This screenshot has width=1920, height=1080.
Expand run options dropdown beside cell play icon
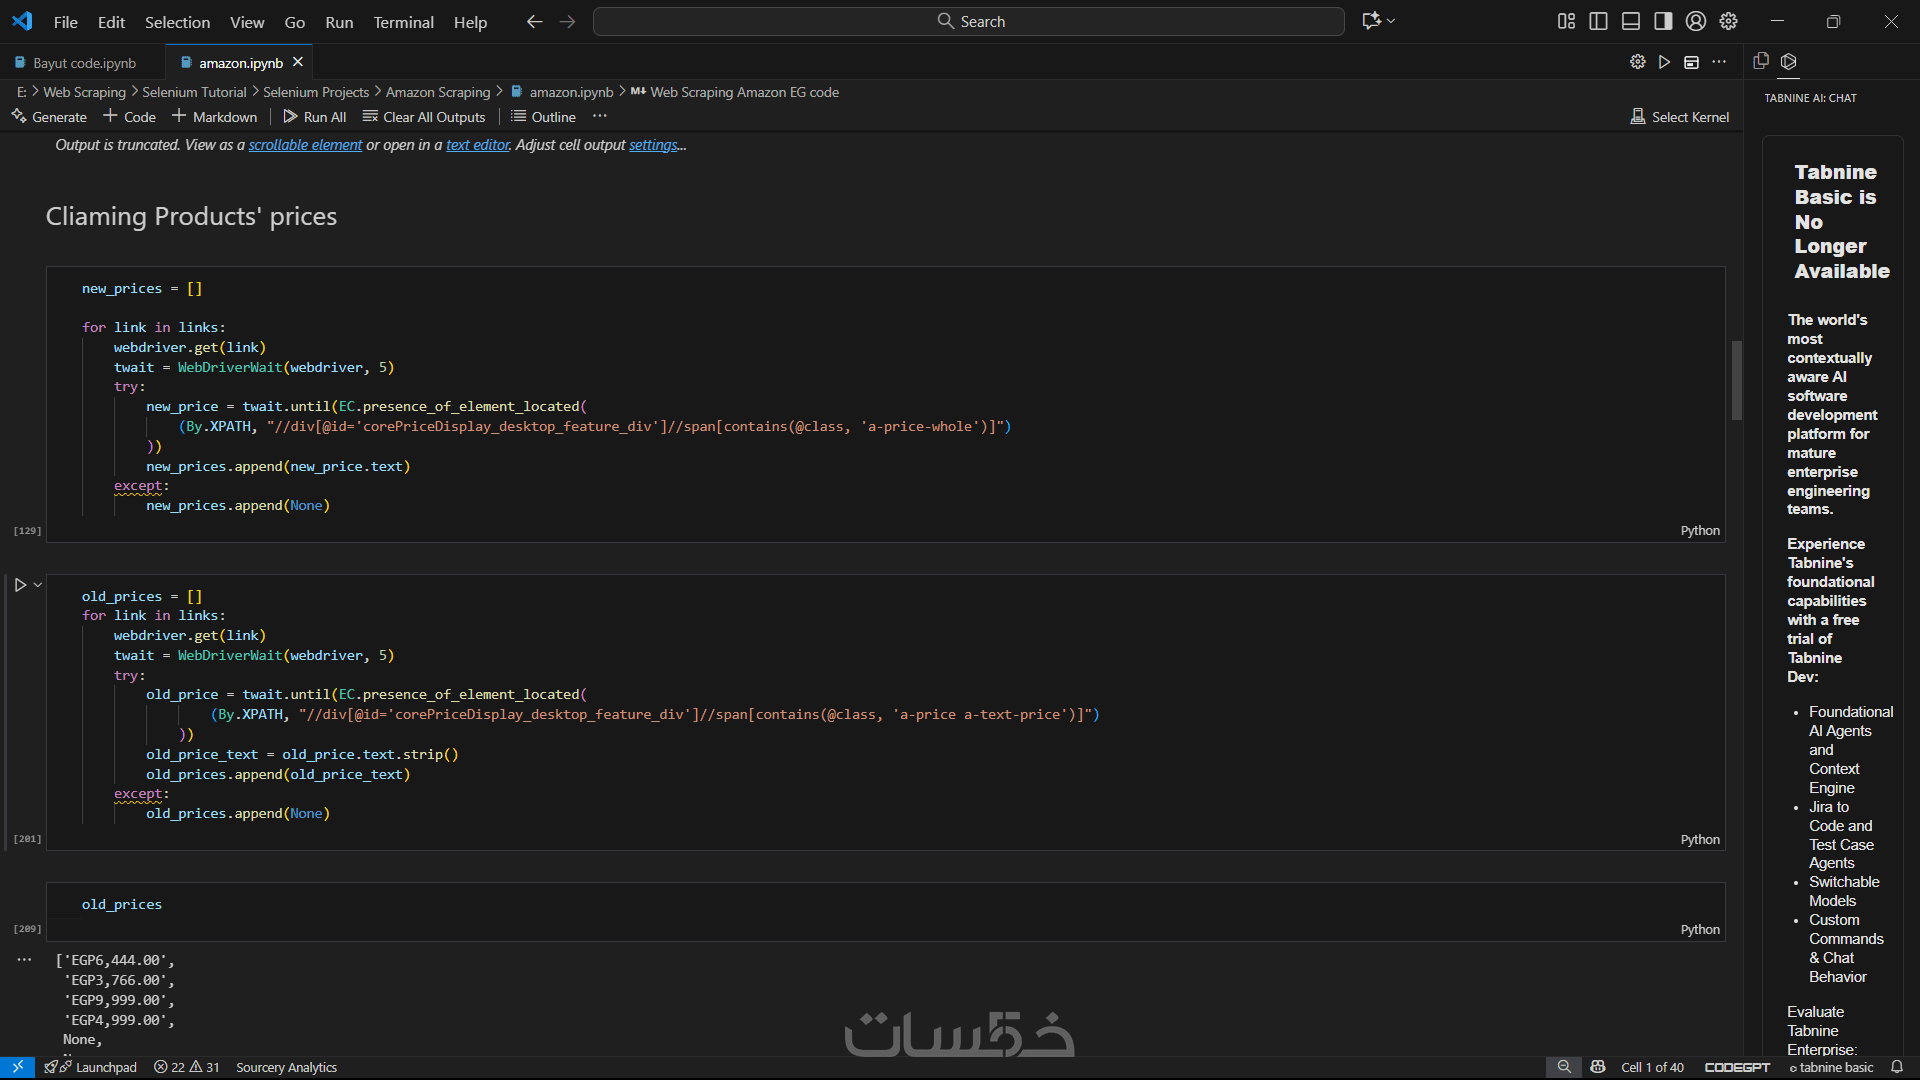point(38,585)
